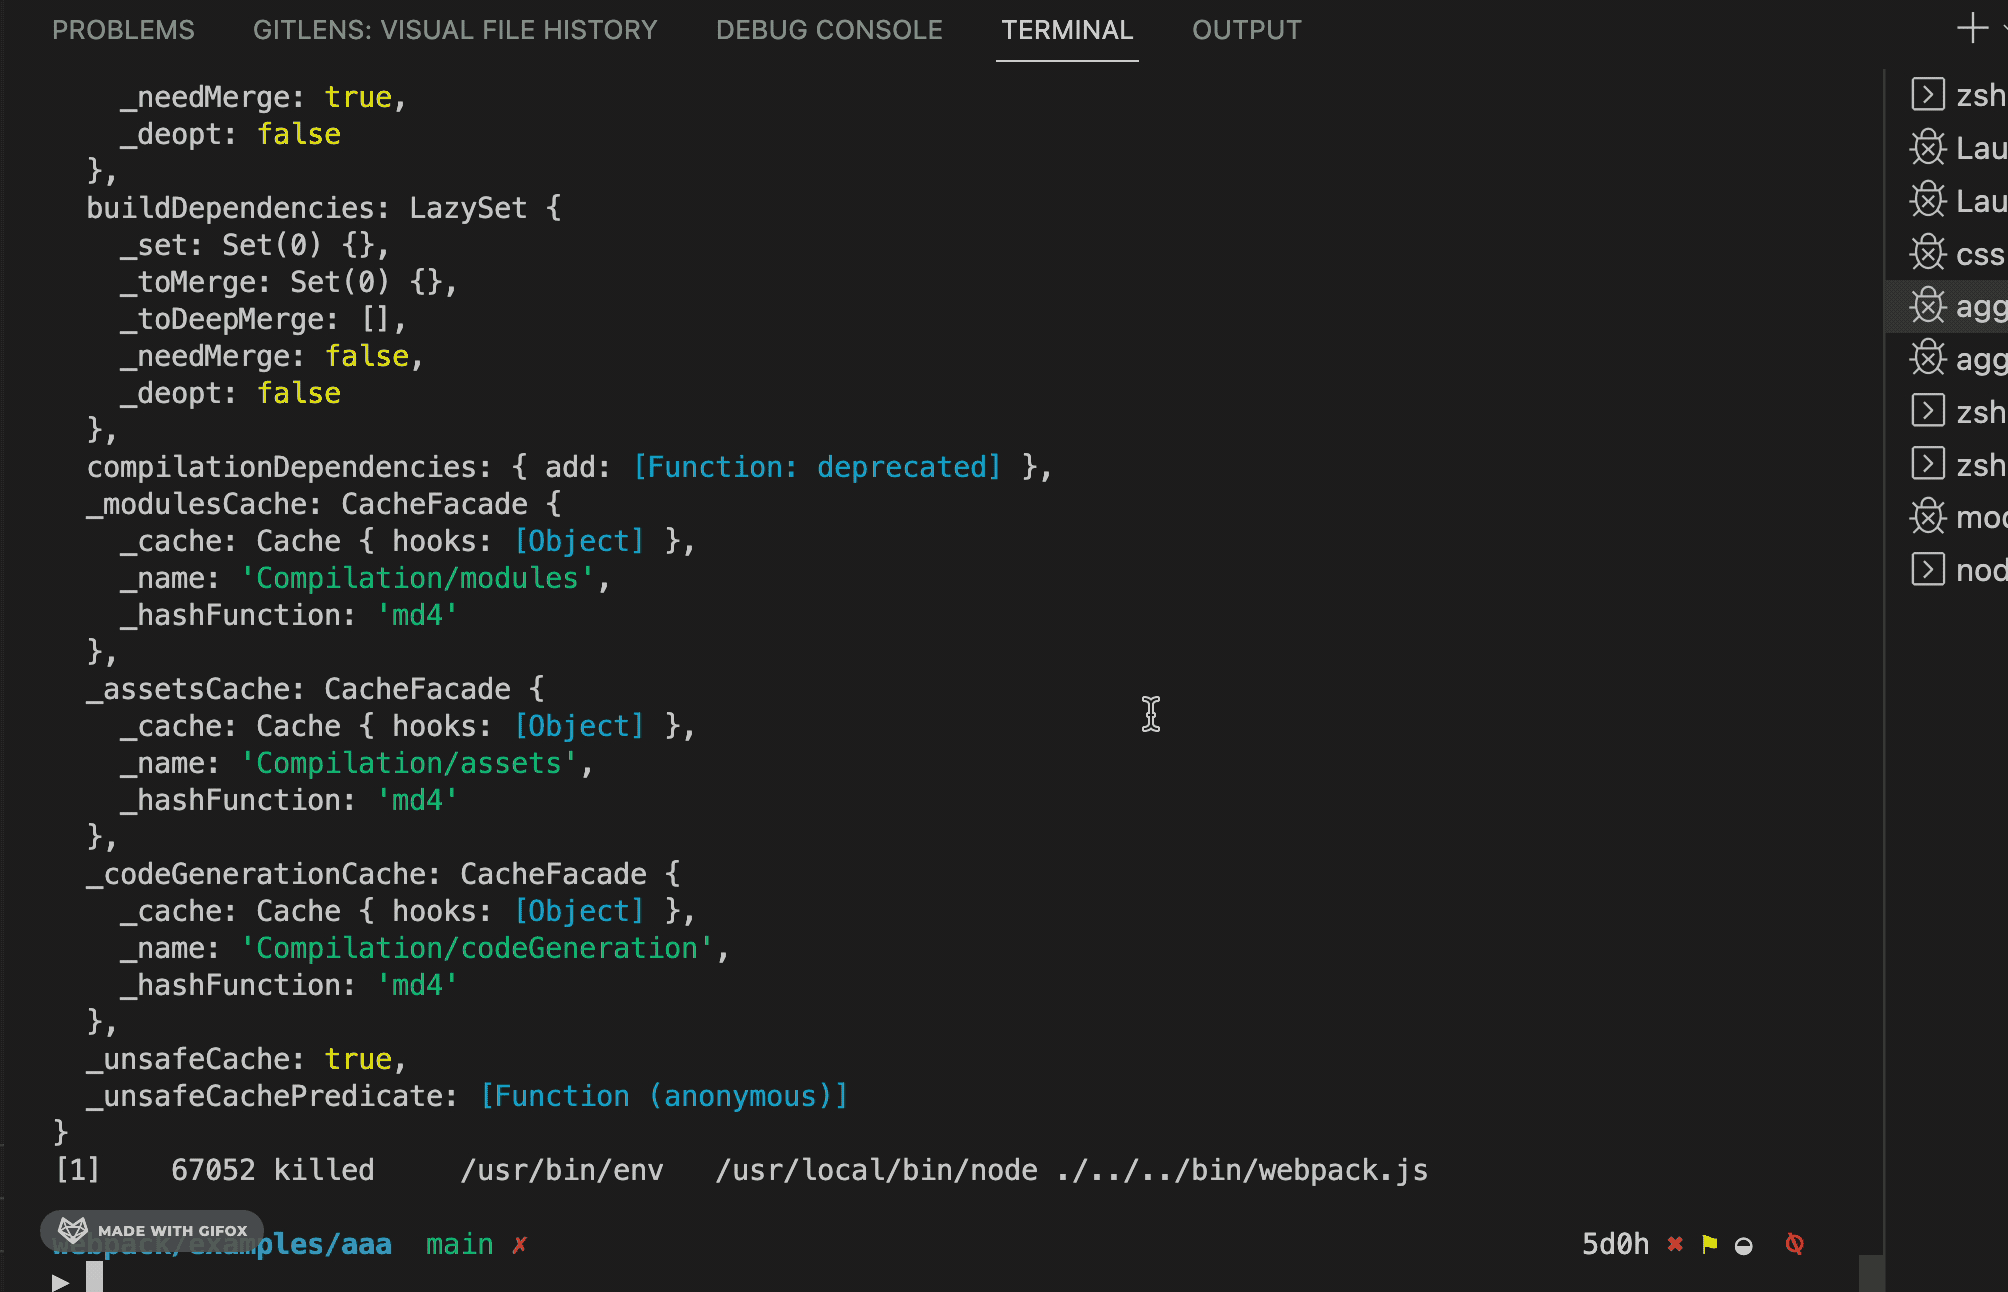Select the first zsh terminal in the list
2008x1292 pixels.
[x=1958, y=95]
